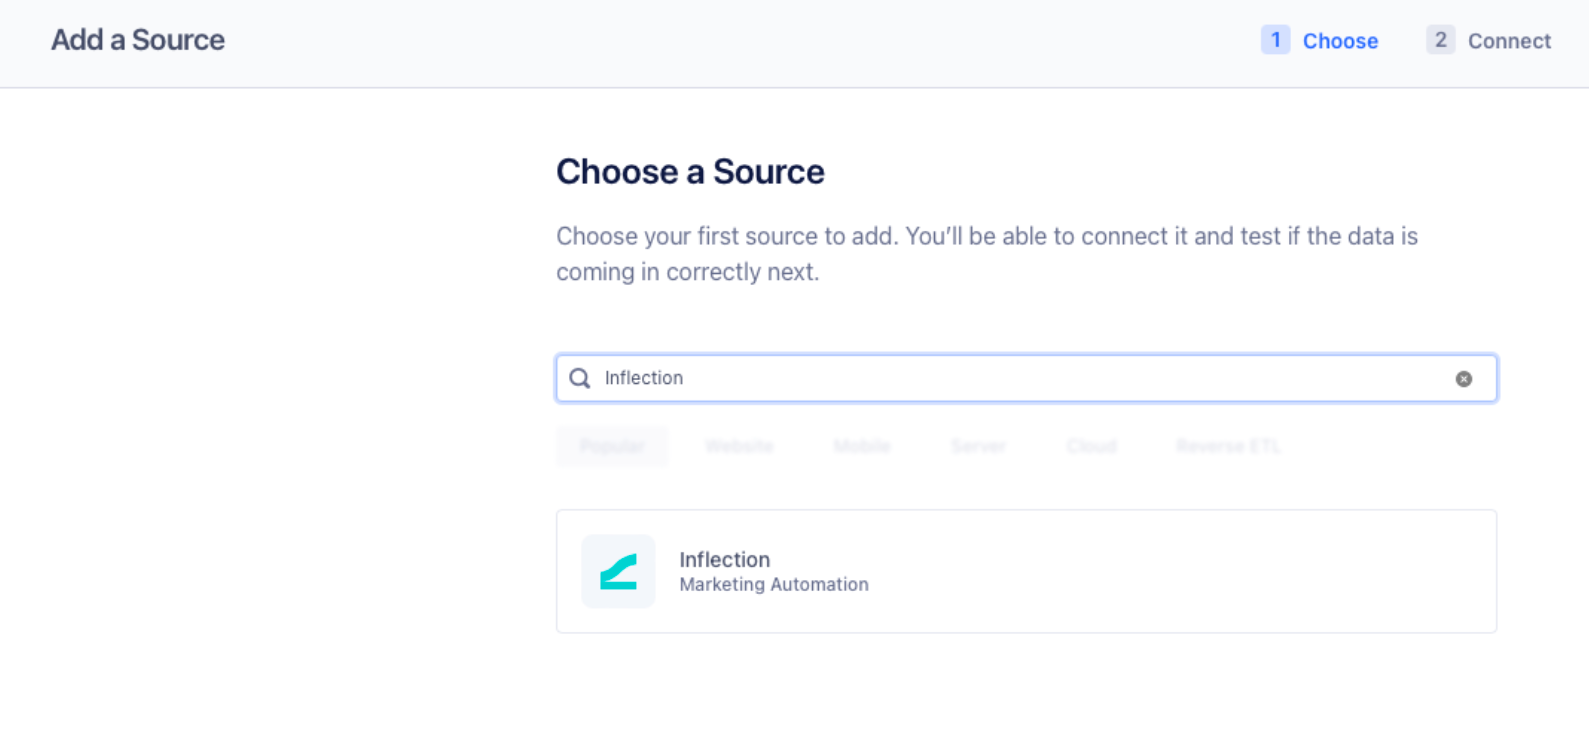Click the Inflection logo icon

618,571
